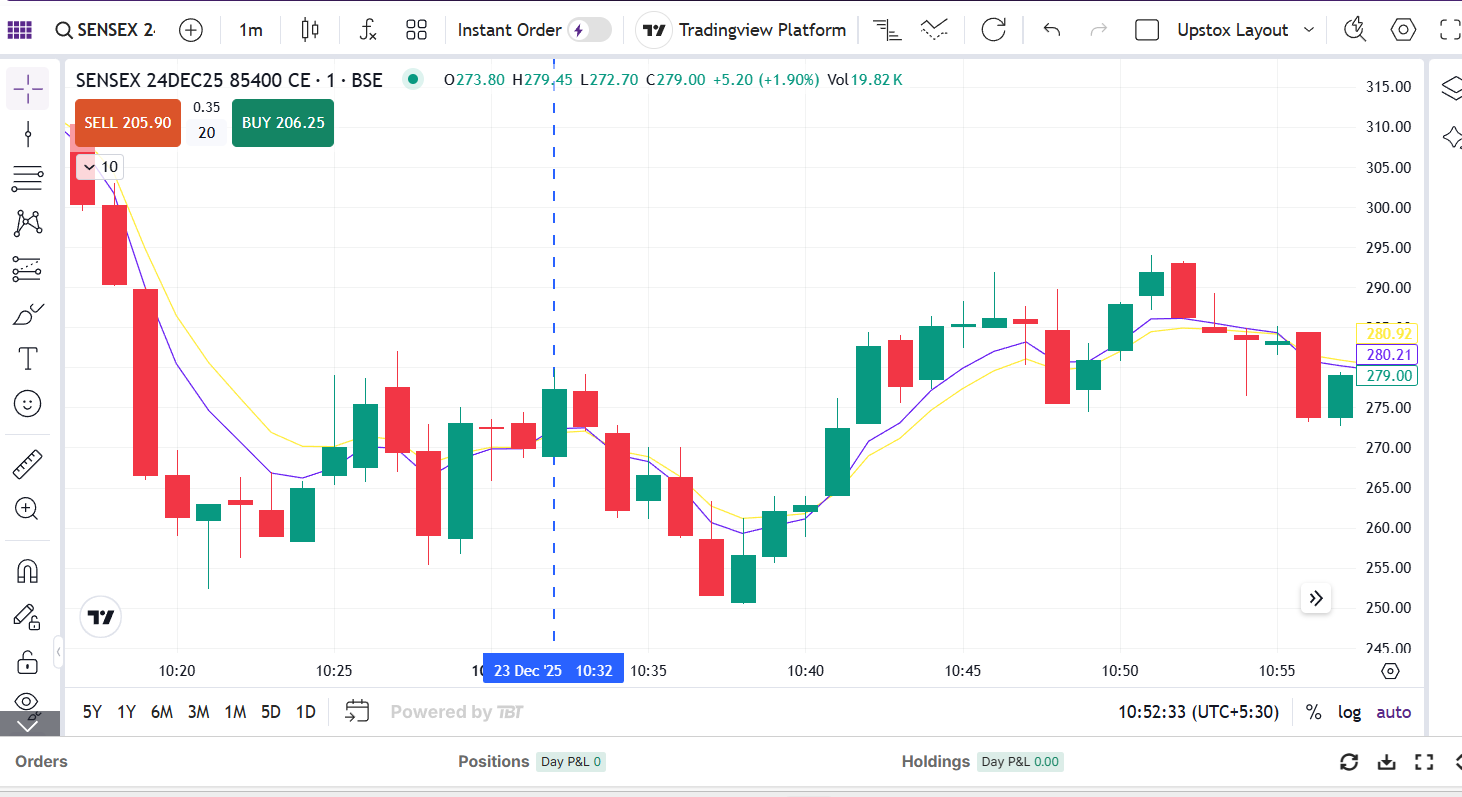Open the emoji icons tool
The image size is (1462, 797).
[x=28, y=404]
